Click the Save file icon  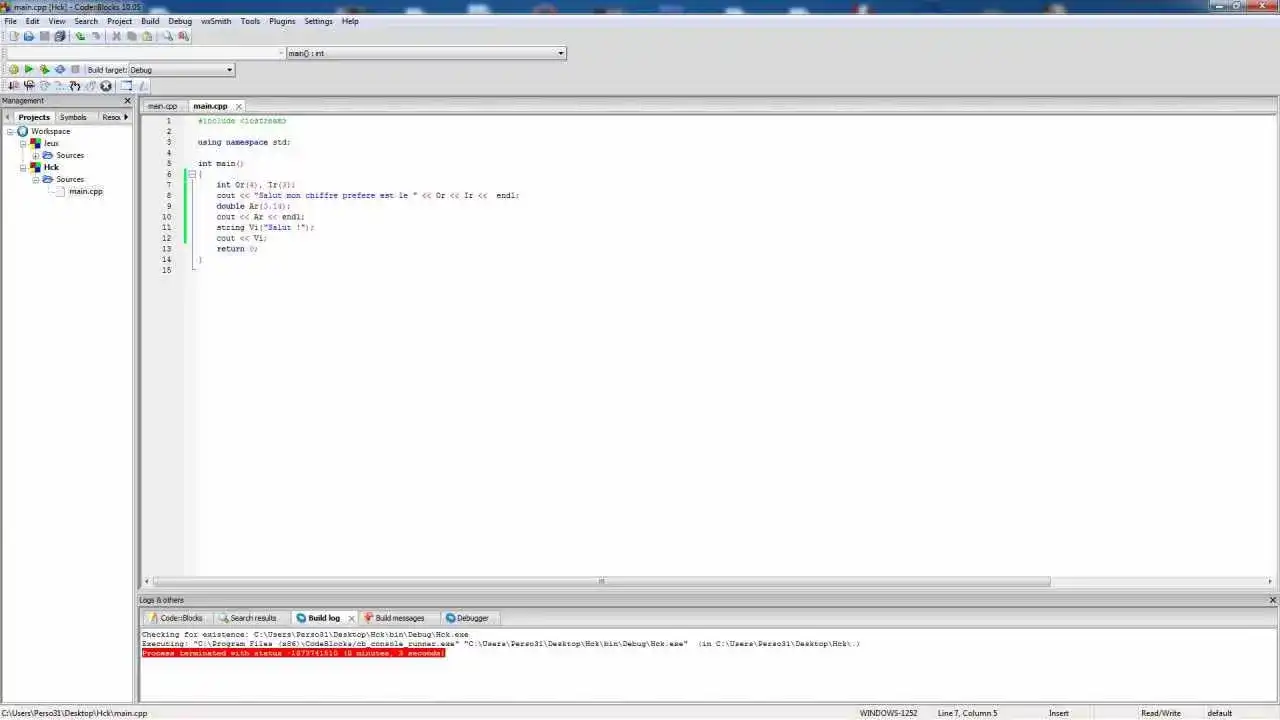point(44,36)
